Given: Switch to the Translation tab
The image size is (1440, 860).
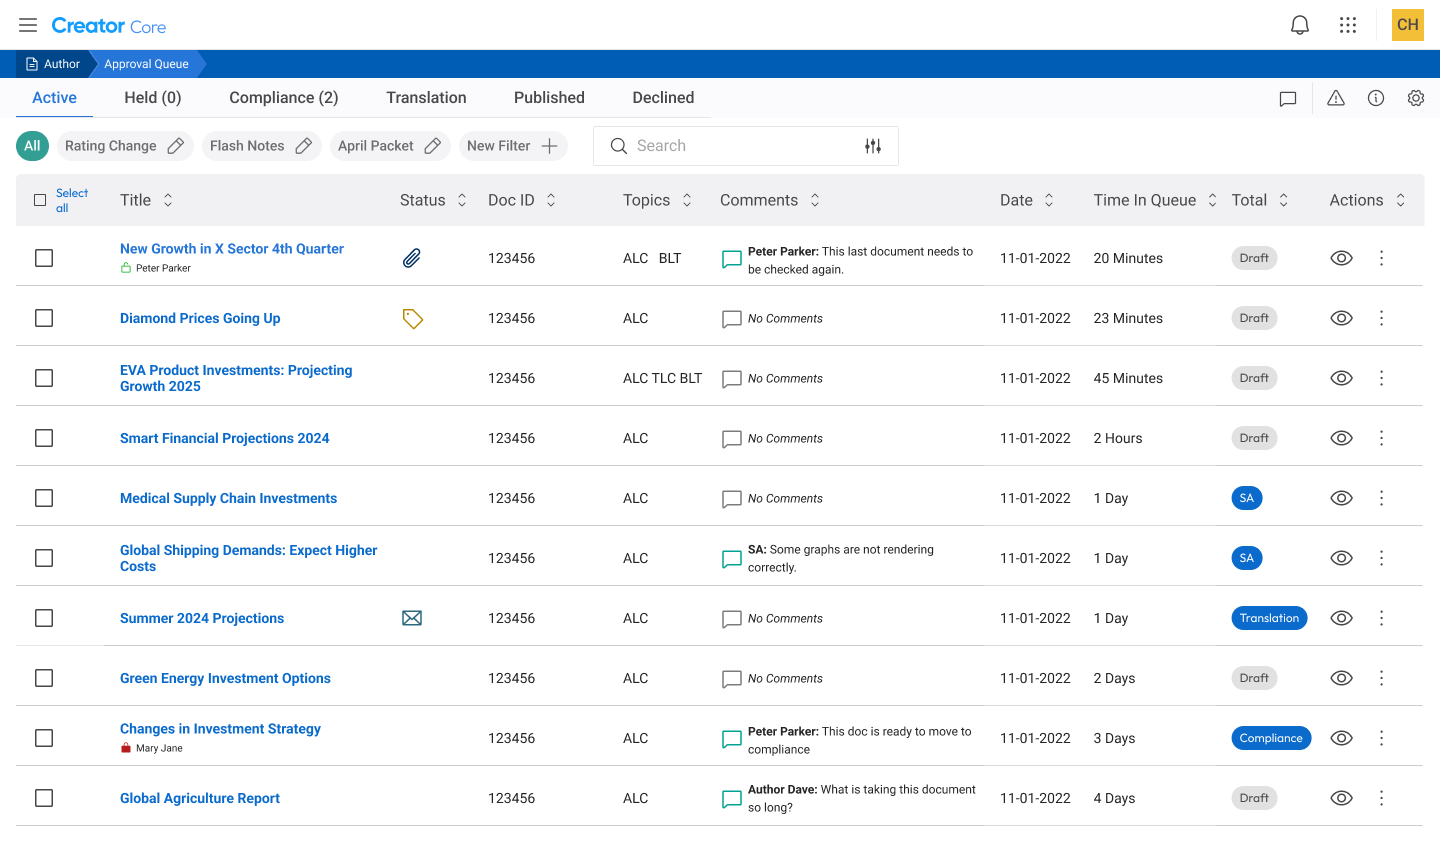Looking at the screenshot, I should point(426,97).
